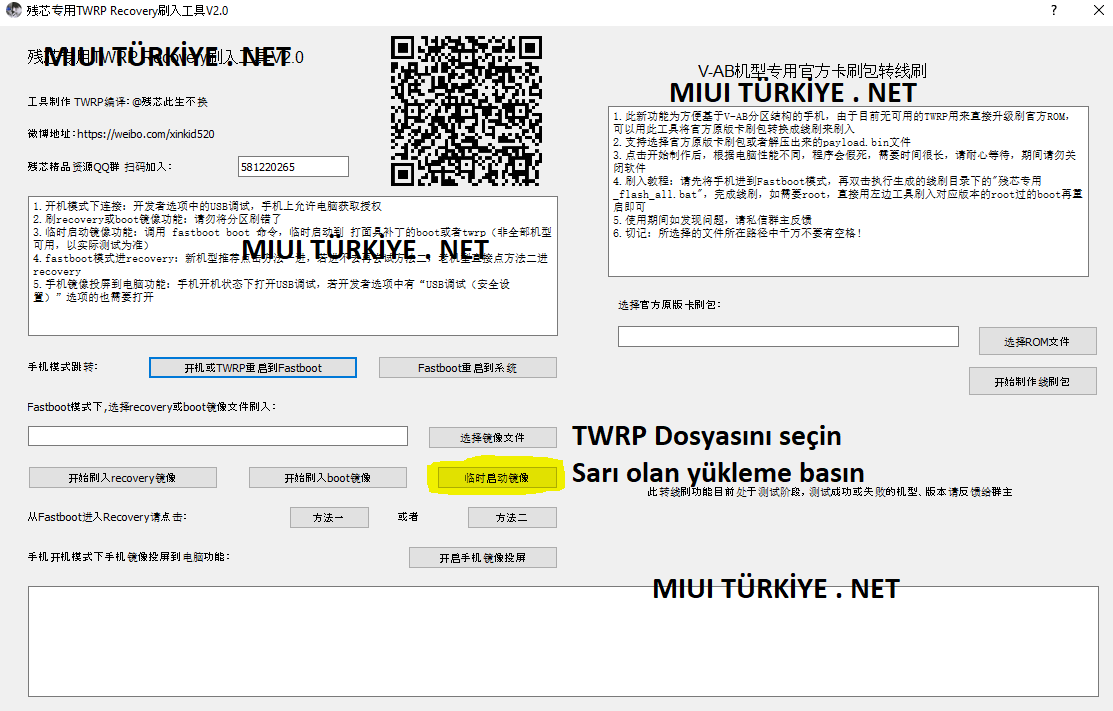Click 选择ROM文件 button

pos(1037,341)
